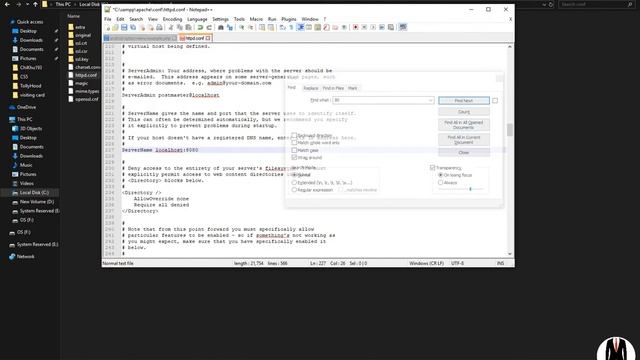This screenshot has height=360, width=640.
Task: Click the Stop Recording macro icon
Action: click(x=364, y=27)
